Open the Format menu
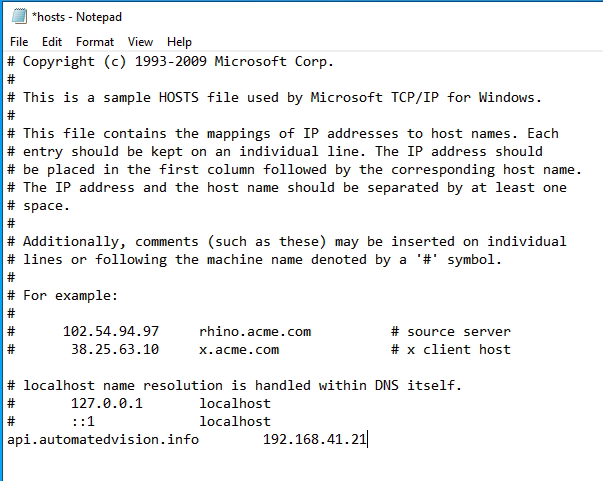 (95, 42)
